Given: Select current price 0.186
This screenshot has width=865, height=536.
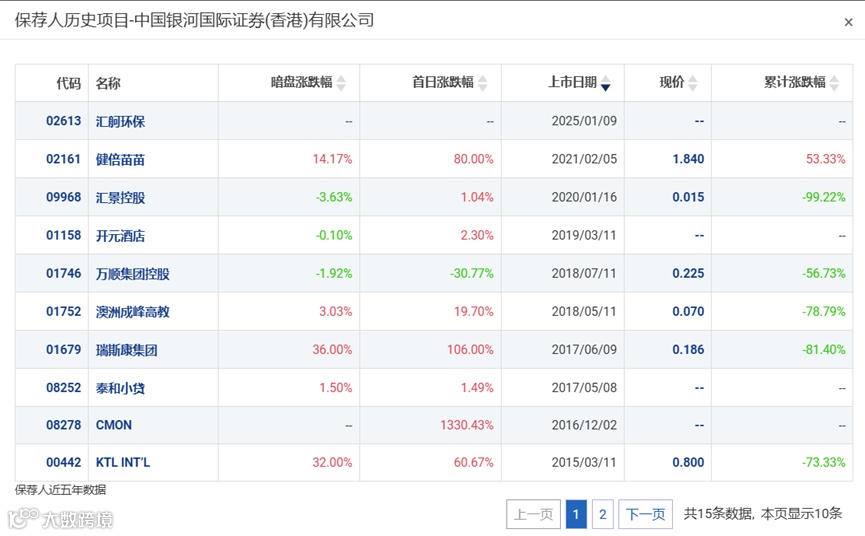Looking at the screenshot, I should pyautogui.click(x=688, y=349).
